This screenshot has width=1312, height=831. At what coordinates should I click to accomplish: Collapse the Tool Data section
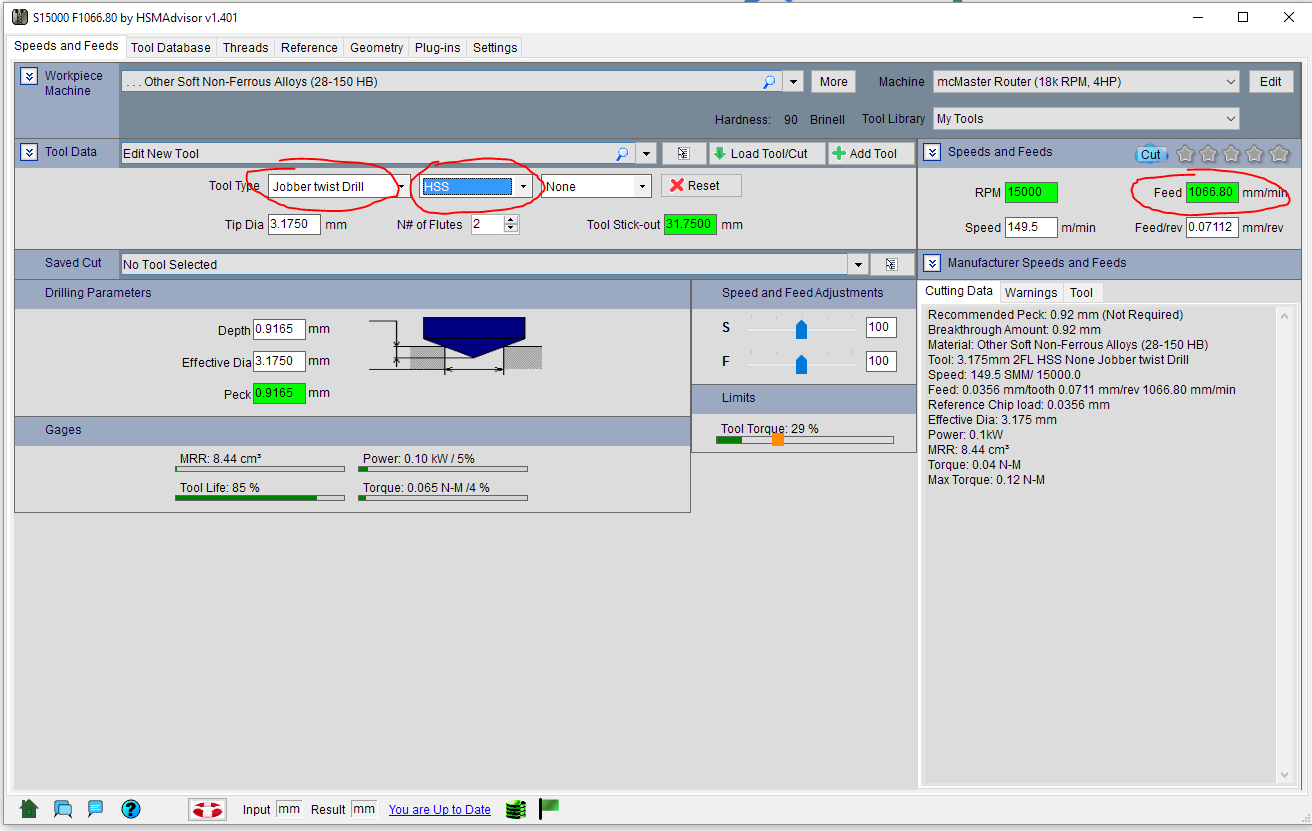coord(29,153)
